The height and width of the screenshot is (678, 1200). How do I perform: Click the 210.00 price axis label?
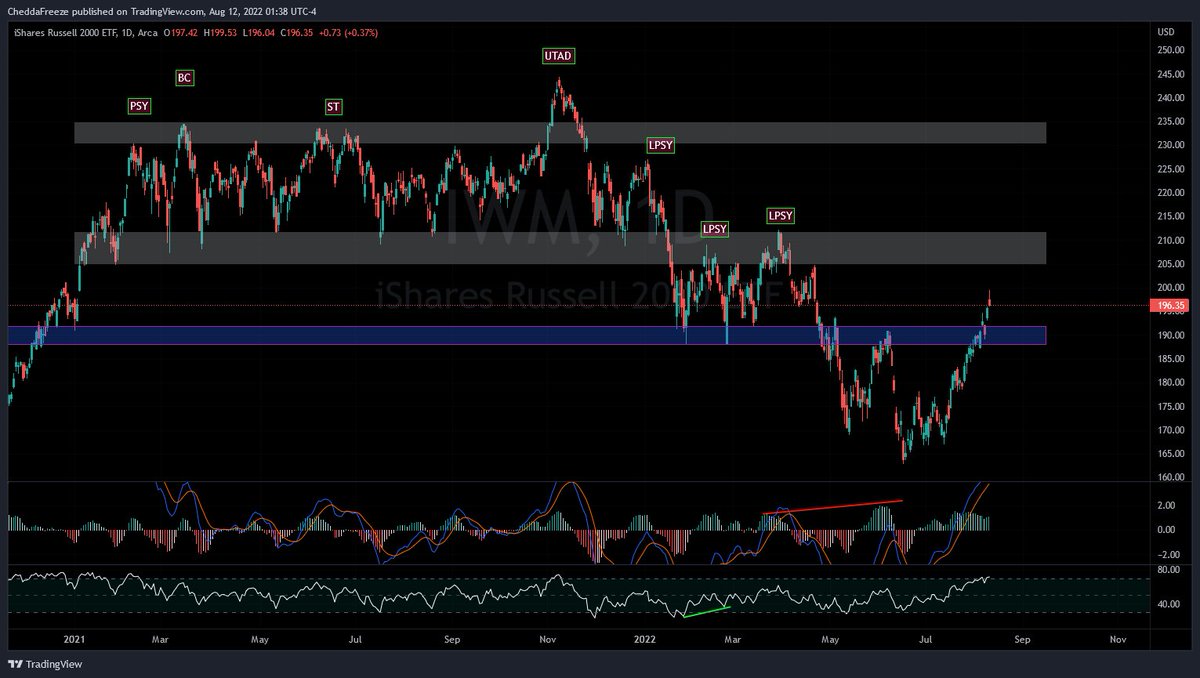(x=1170, y=241)
